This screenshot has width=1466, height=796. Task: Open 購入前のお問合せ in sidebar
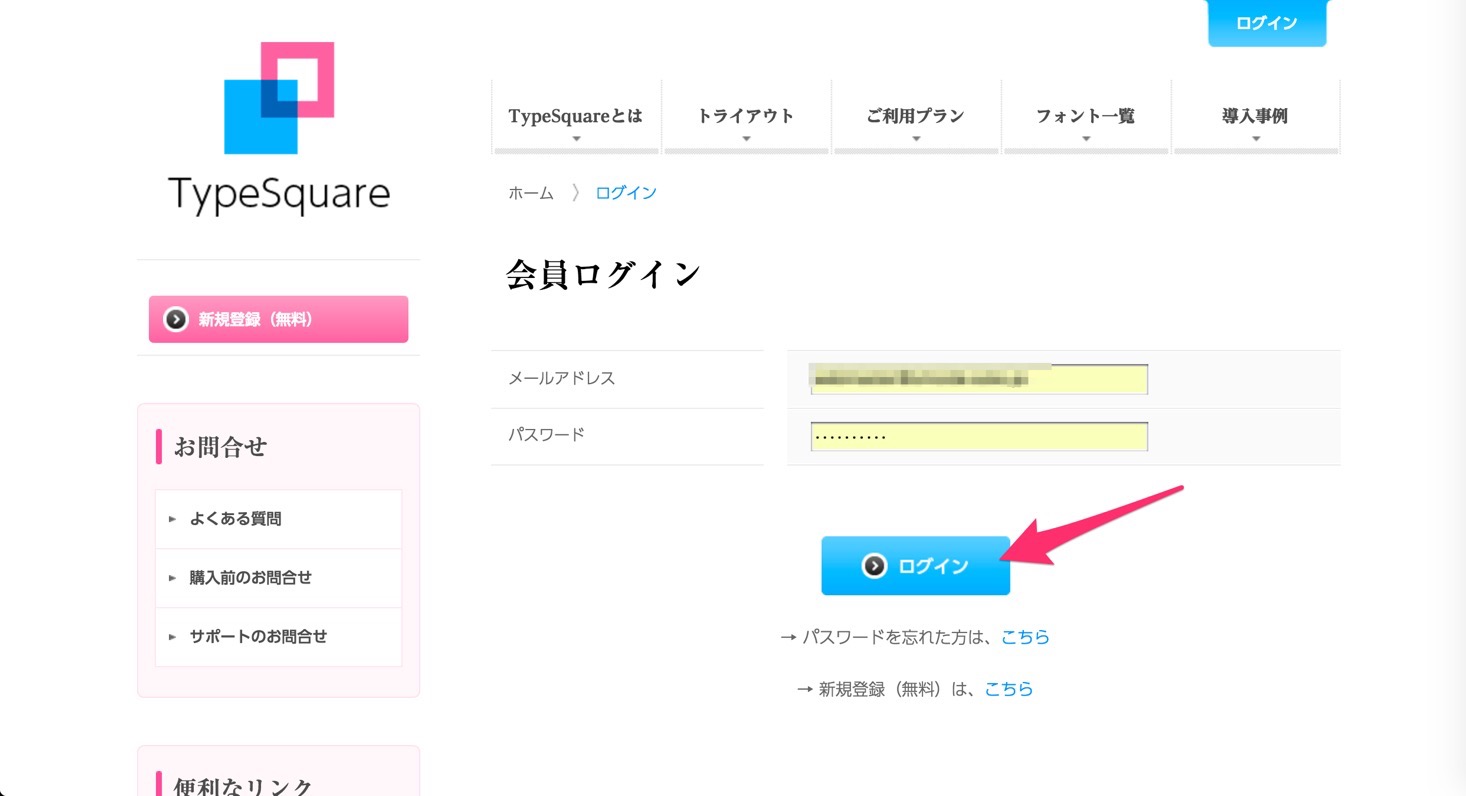click(278, 578)
